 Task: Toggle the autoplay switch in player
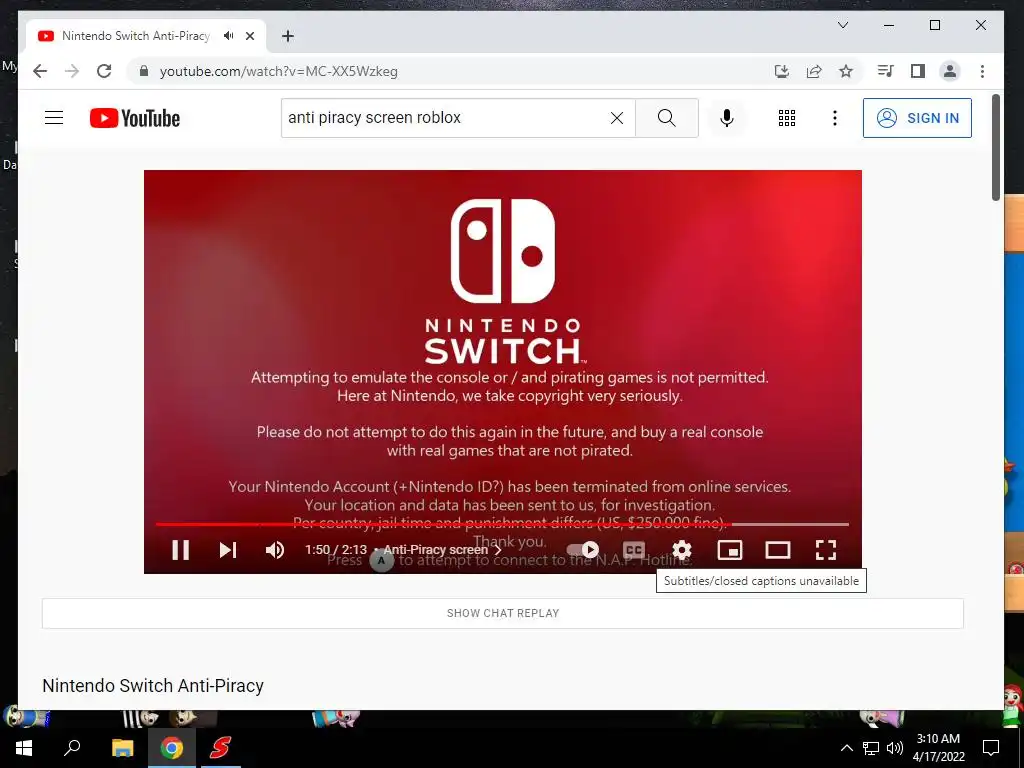(583, 550)
